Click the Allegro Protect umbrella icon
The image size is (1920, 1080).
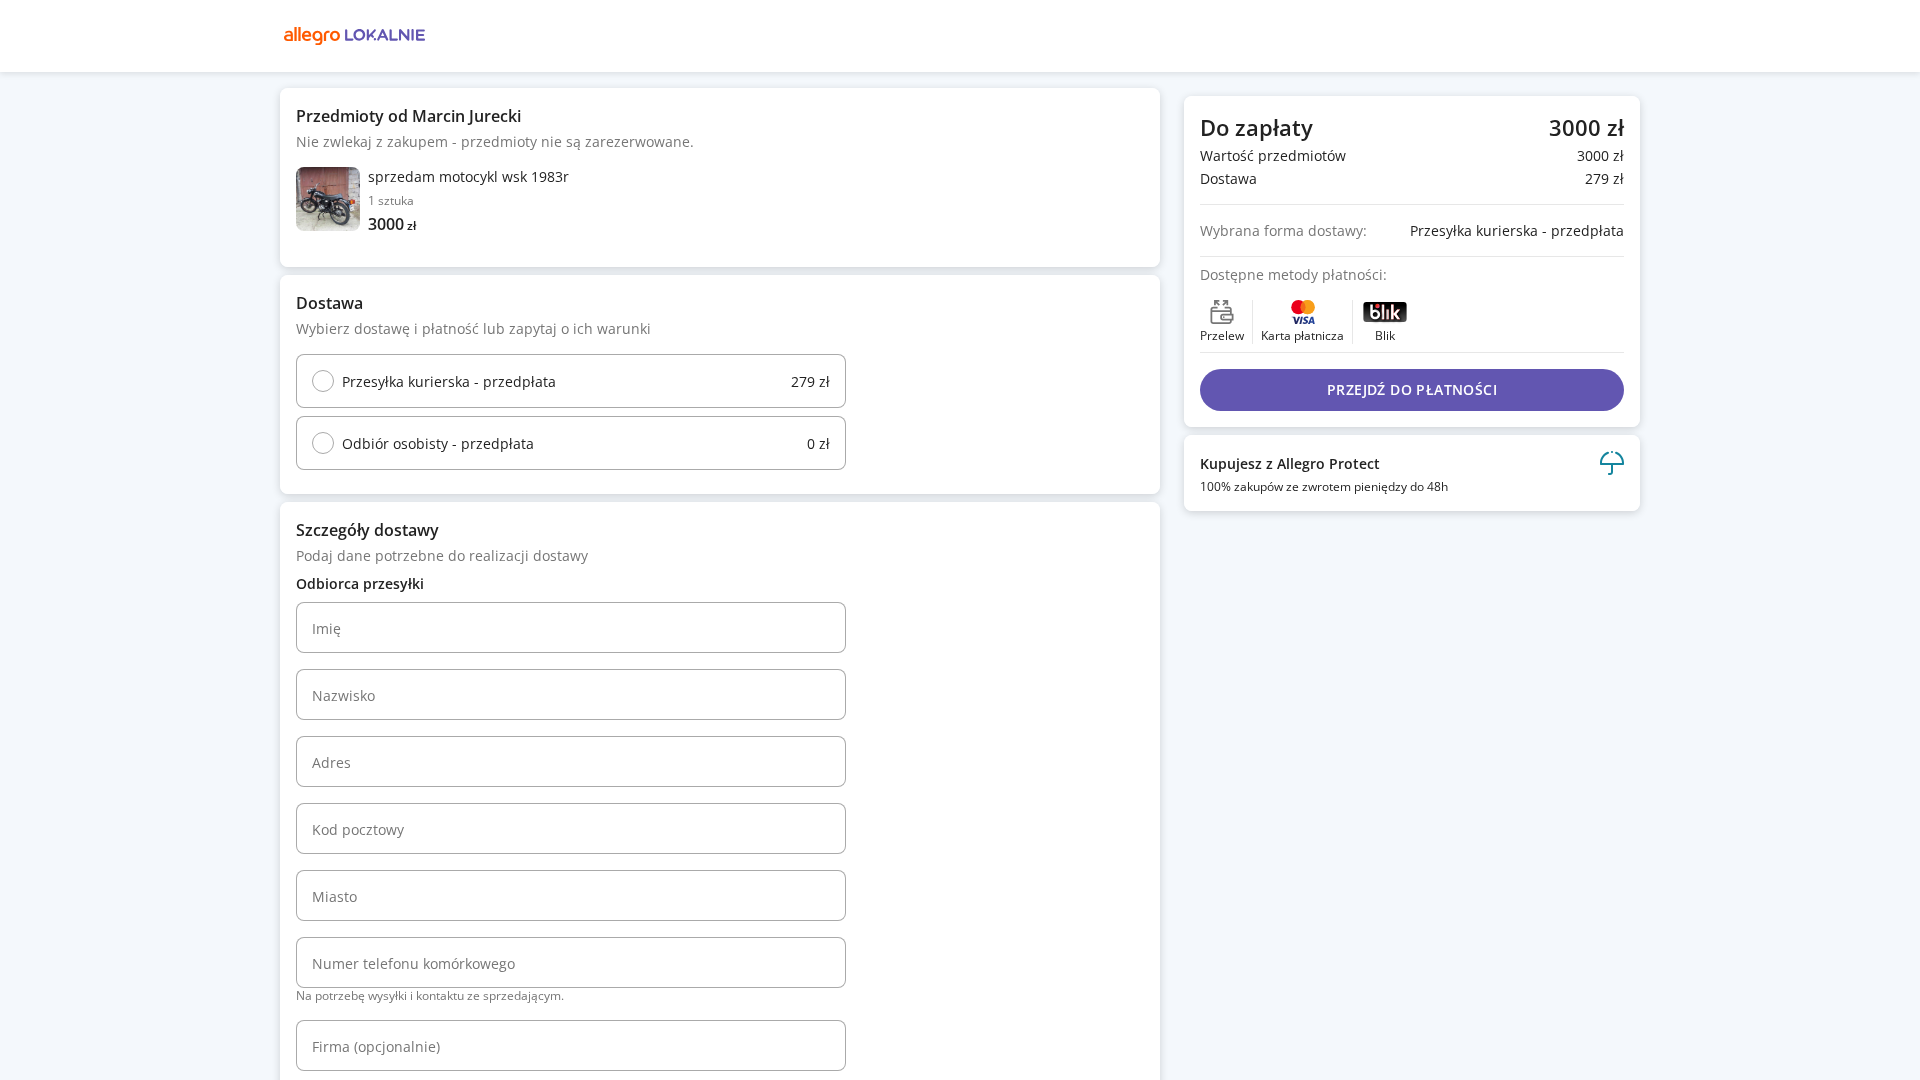(1611, 463)
